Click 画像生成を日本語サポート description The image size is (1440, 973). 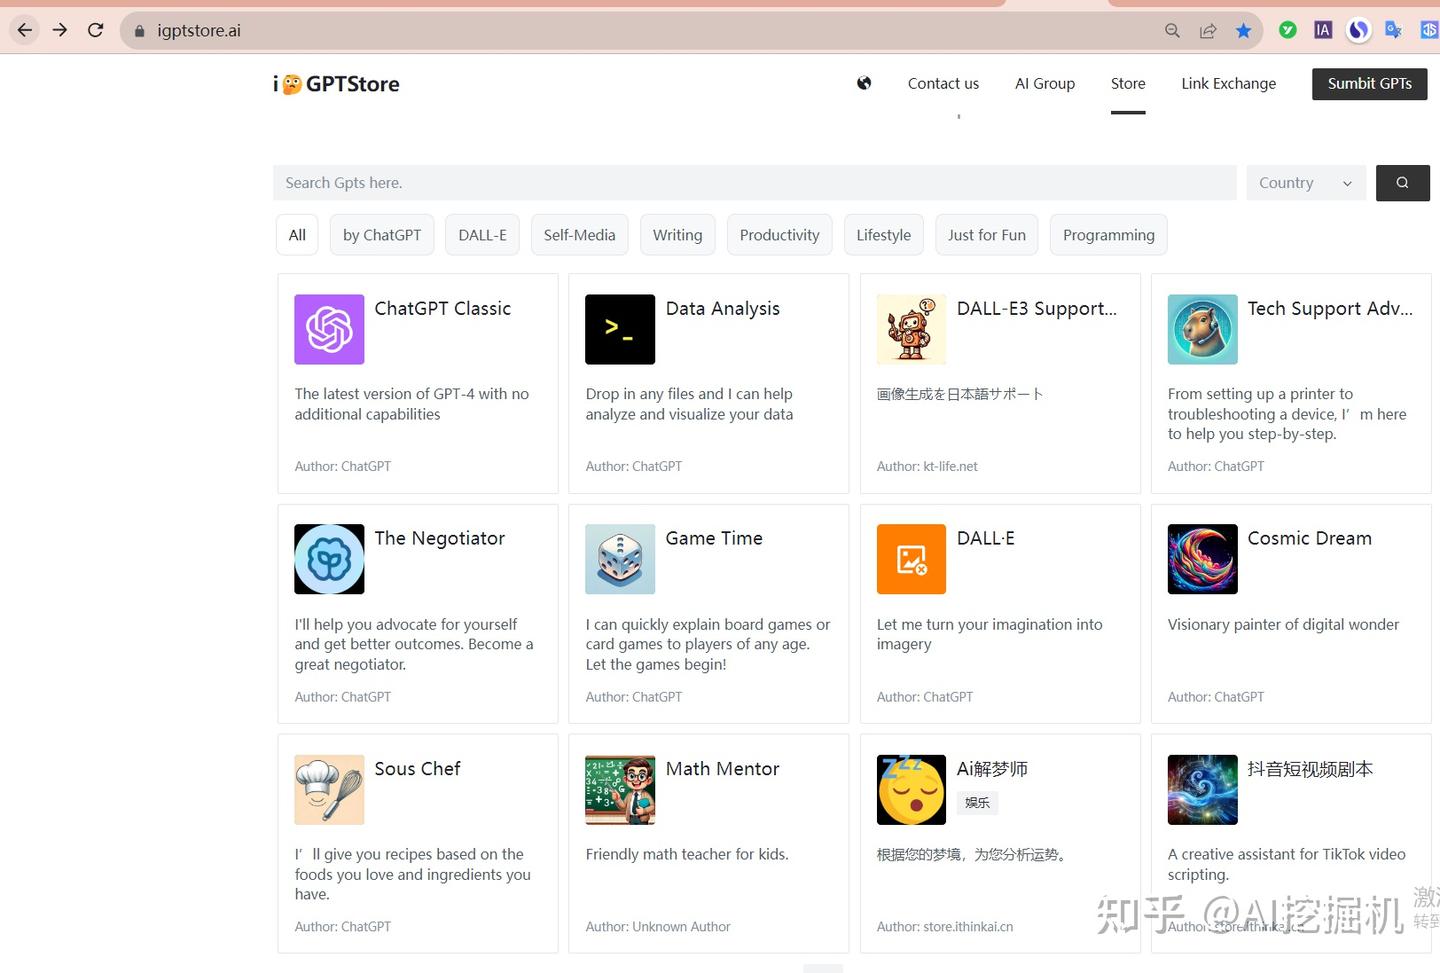pos(960,394)
